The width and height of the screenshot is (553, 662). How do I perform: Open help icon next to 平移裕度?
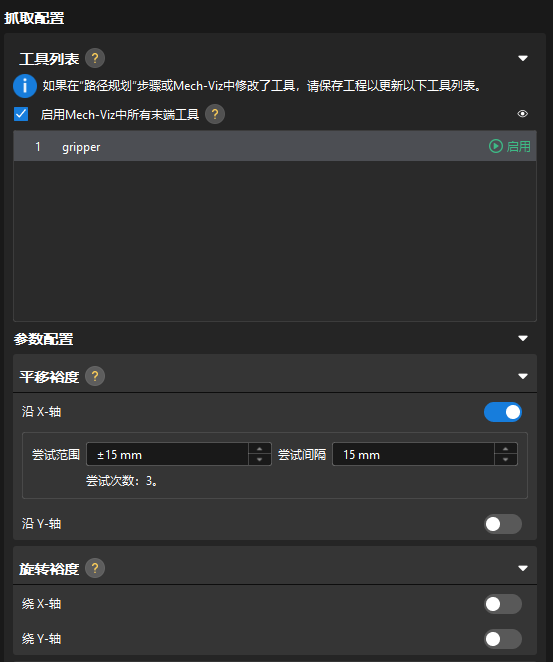click(x=95, y=376)
